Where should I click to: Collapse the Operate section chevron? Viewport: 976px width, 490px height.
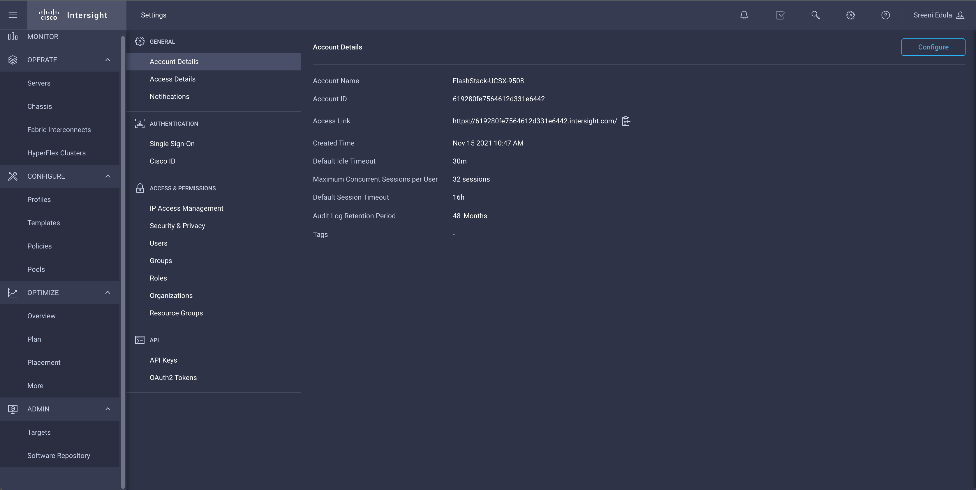coord(108,60)
